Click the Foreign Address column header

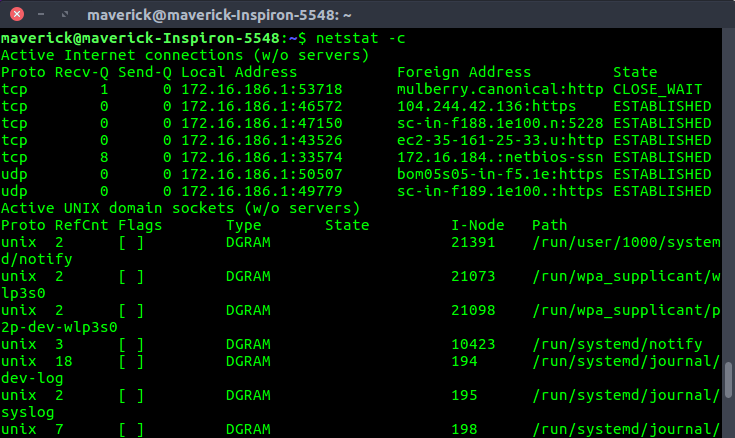pos(464,72)
